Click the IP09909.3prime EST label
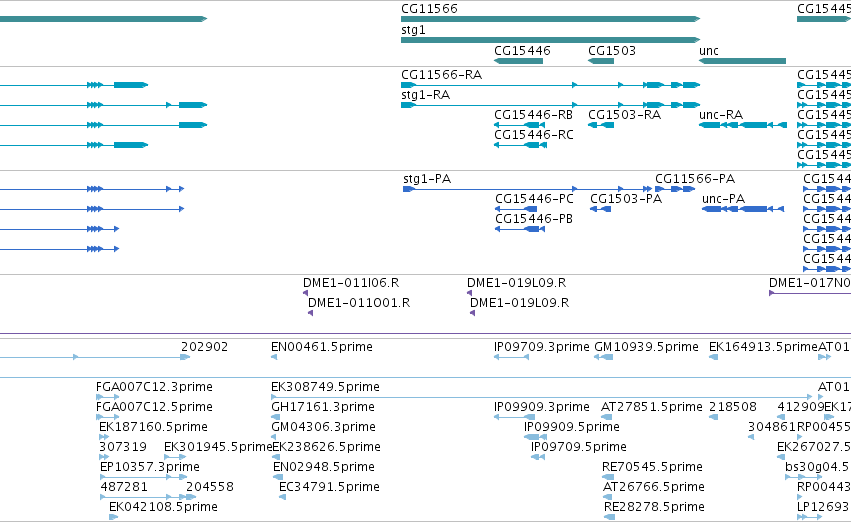The height and width of the screenshot is (522, 851). click(542, 408)
